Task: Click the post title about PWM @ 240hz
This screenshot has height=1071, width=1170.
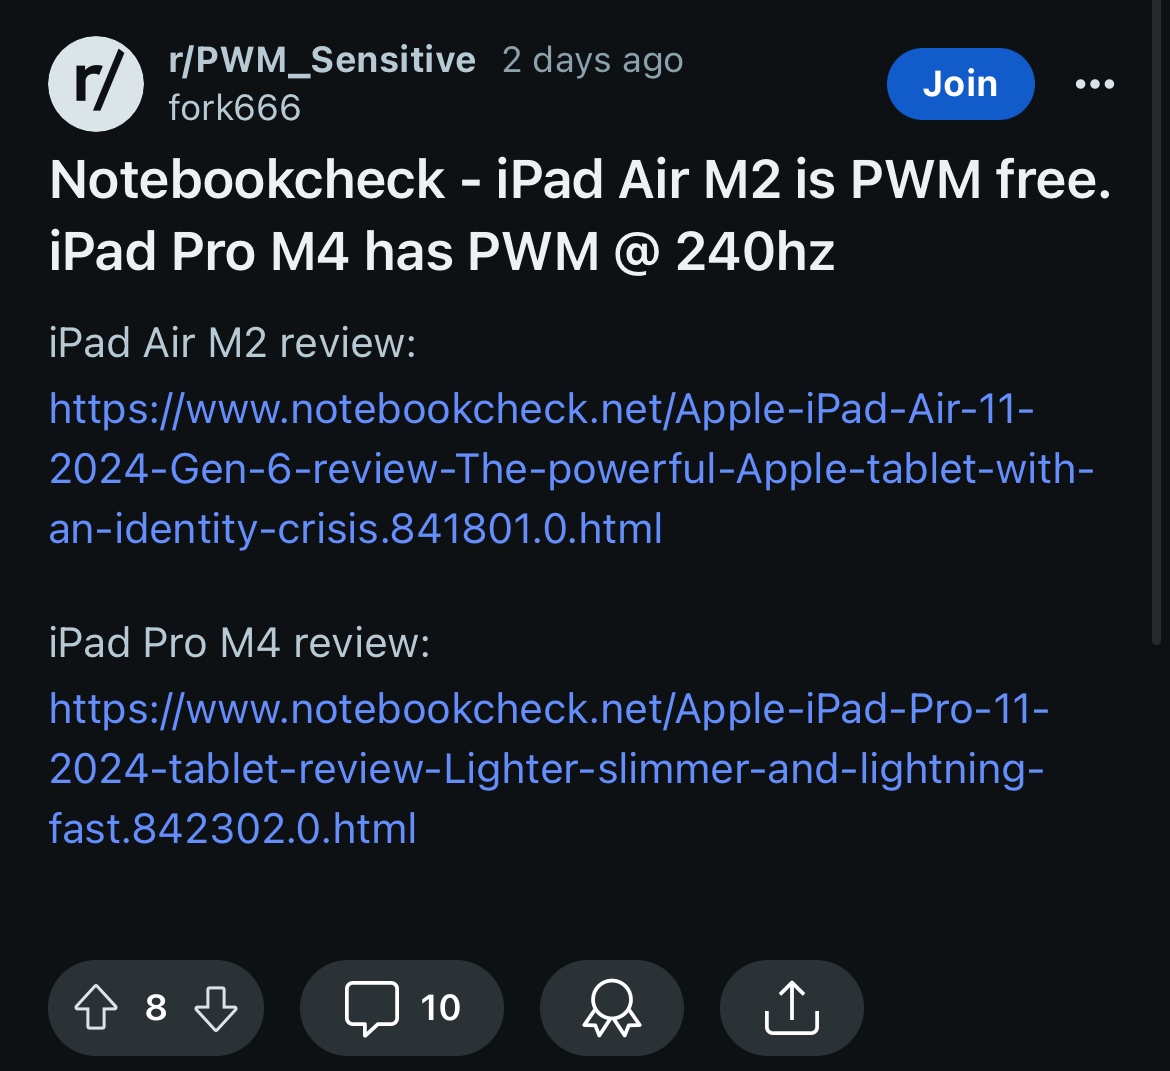Action: (x=580, y=215)
